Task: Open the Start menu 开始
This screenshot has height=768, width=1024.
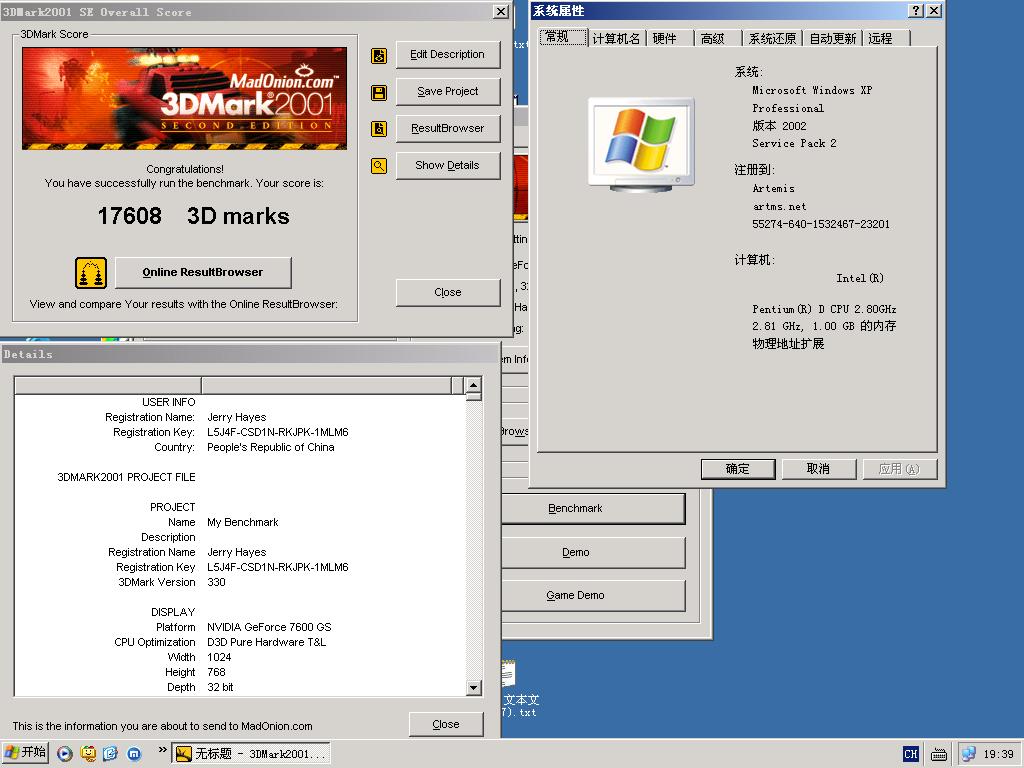Action: click(25, 753)
